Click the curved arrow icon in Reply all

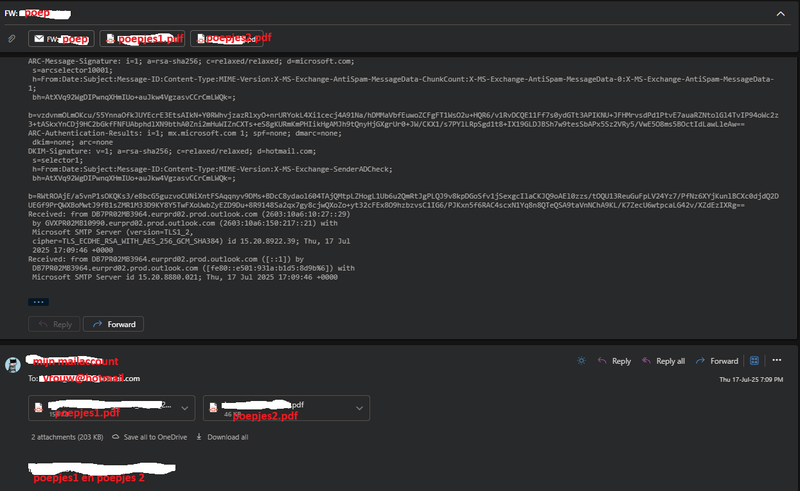pos(646,361)
